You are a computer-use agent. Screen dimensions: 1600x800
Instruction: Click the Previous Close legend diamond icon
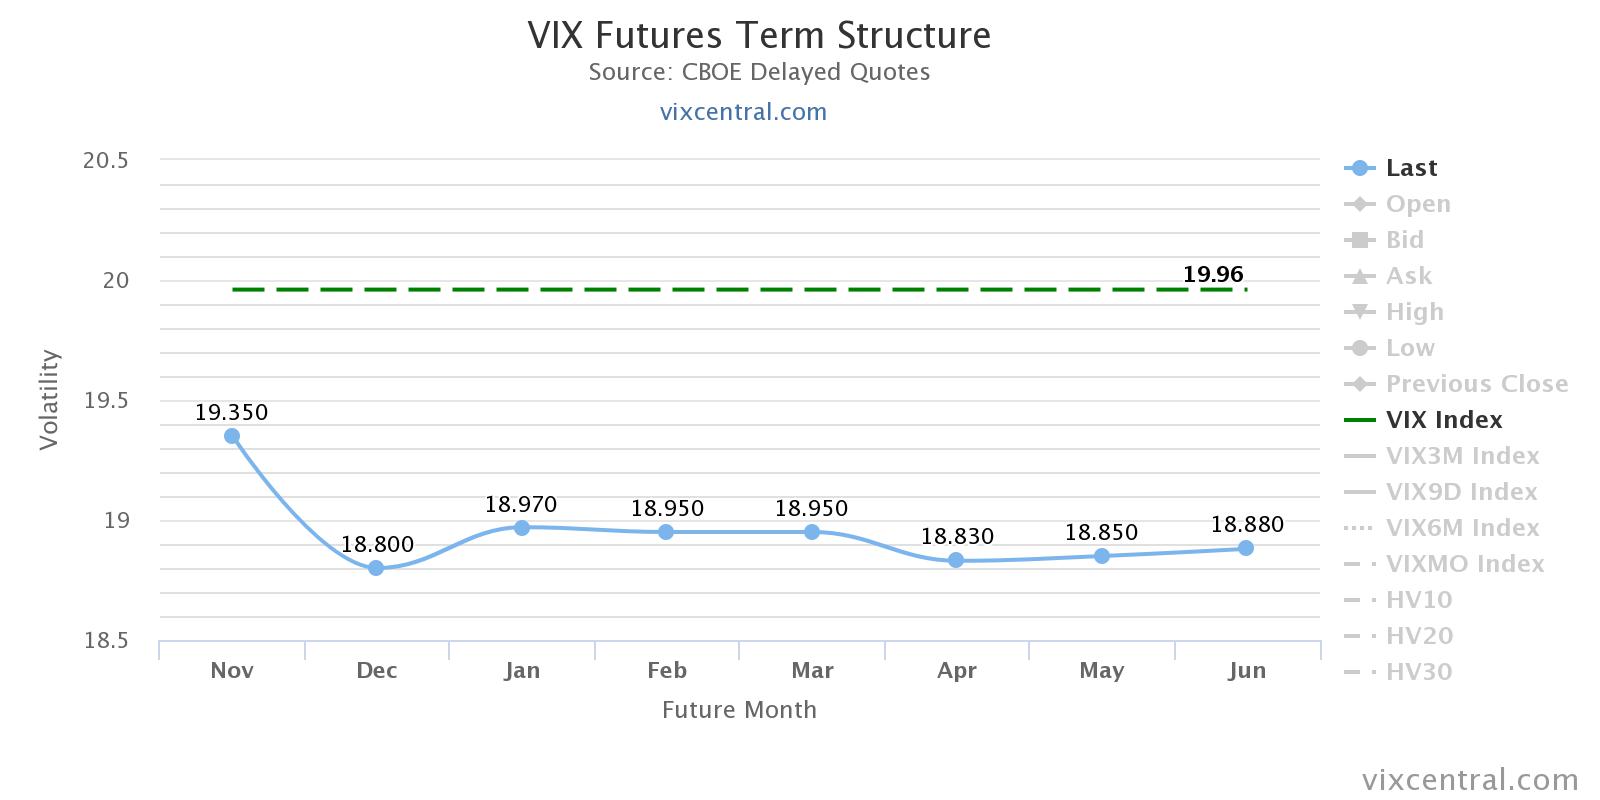pos(1359,384)
